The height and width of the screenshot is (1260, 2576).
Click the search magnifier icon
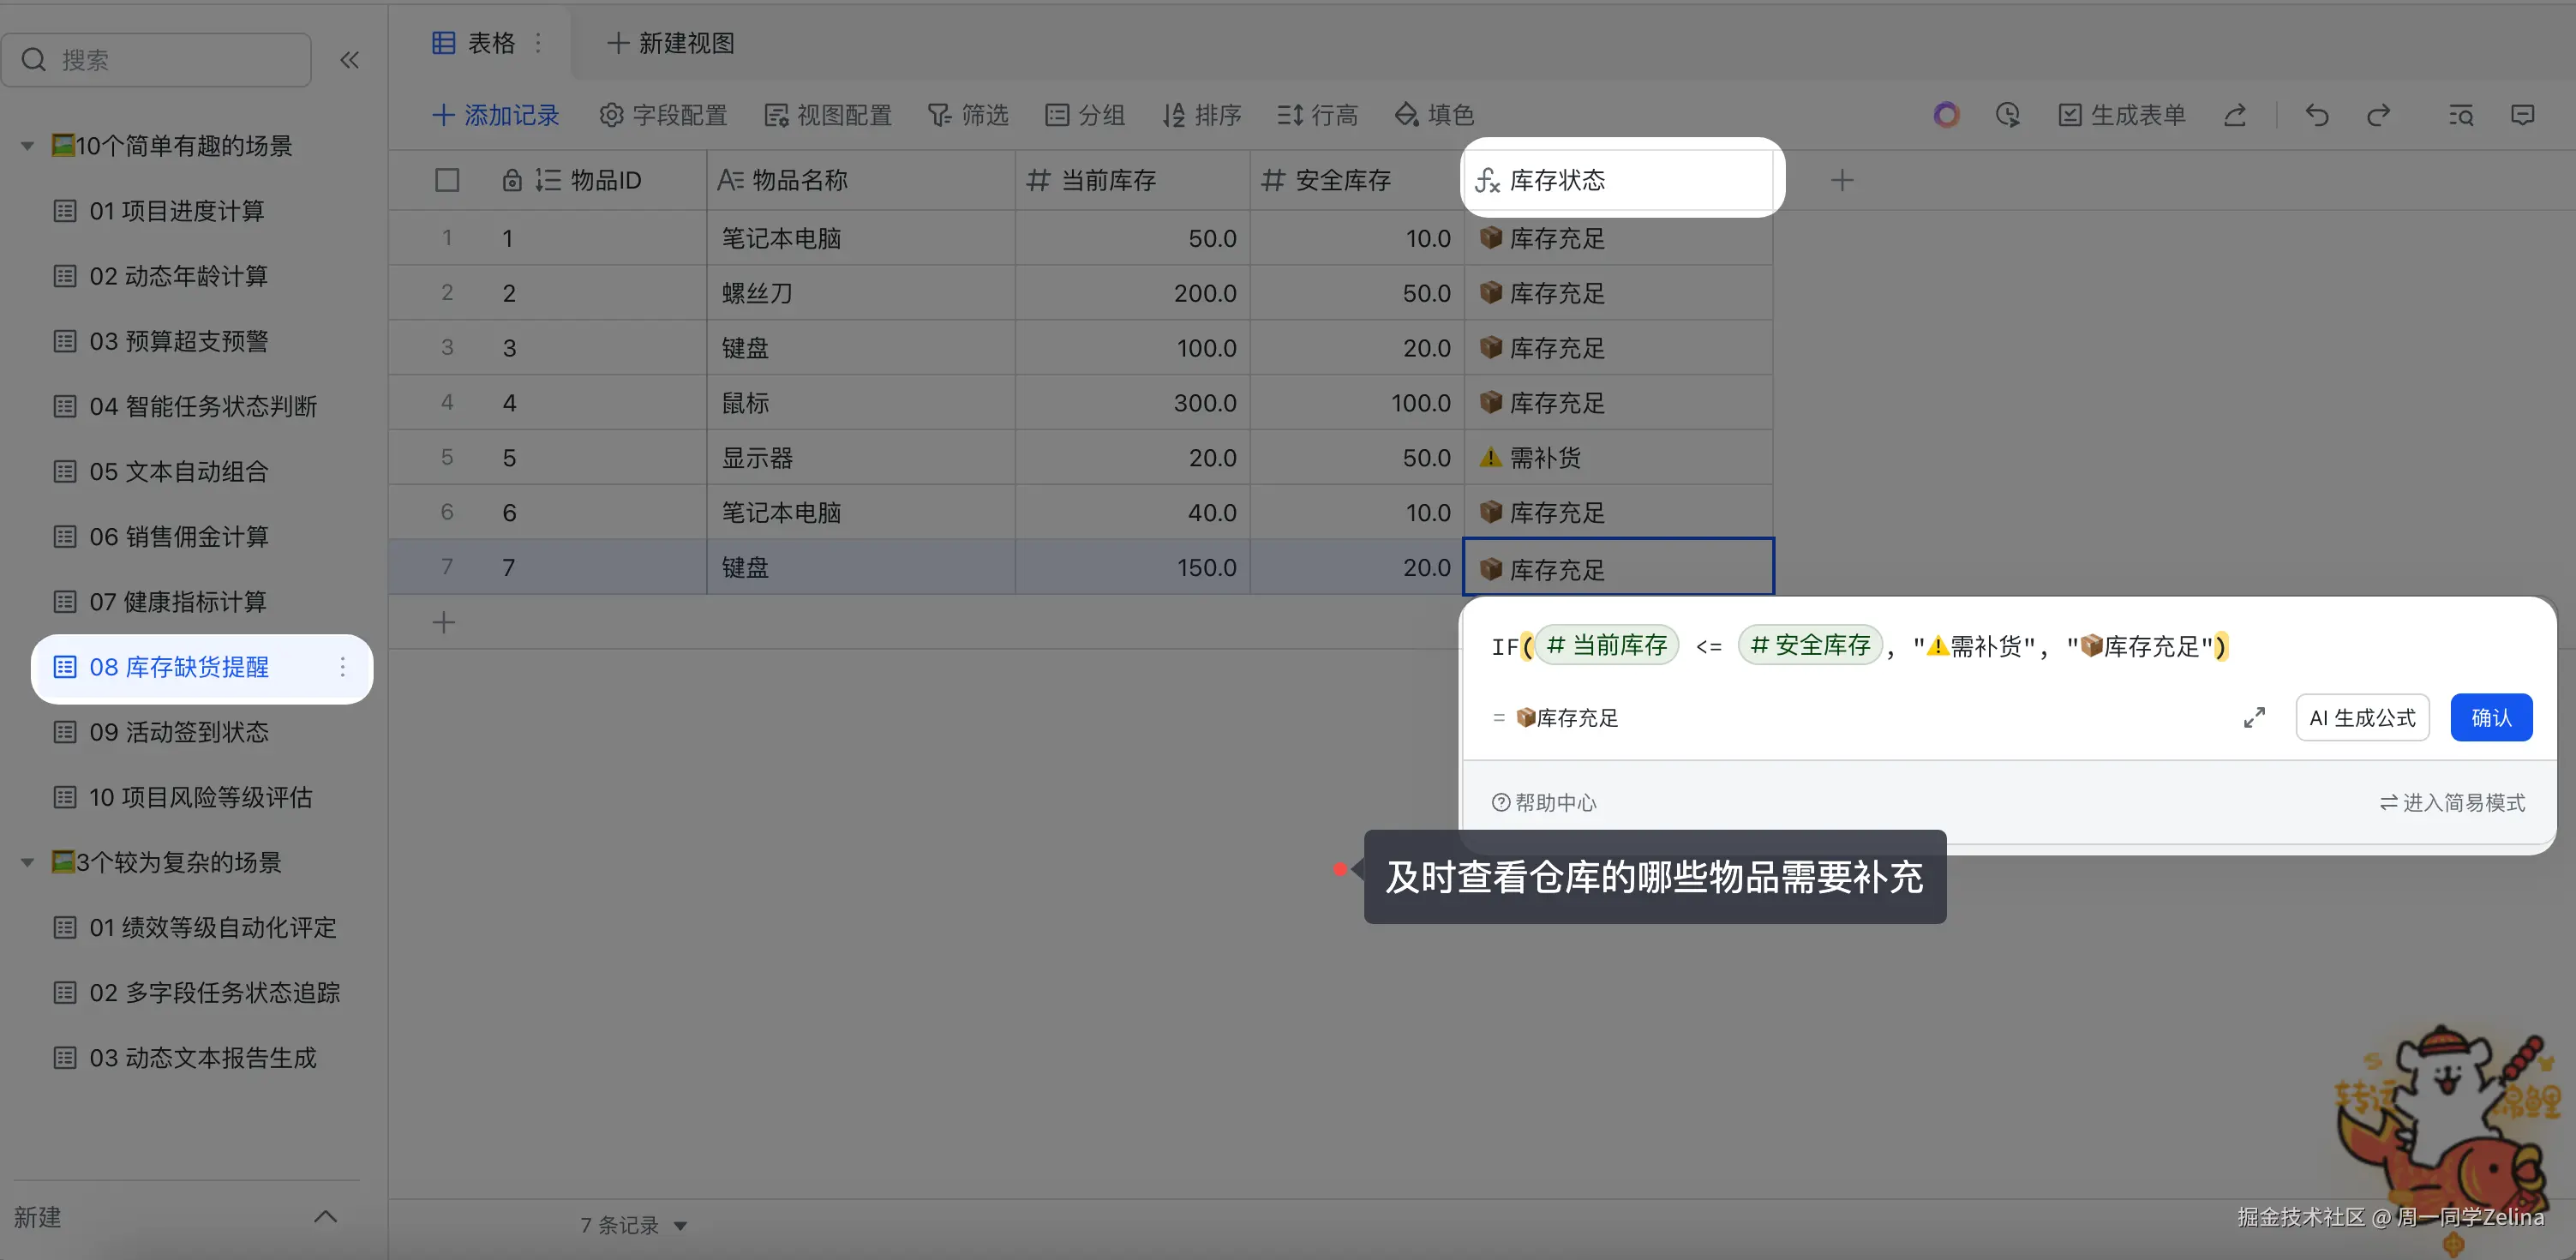[34, 60]
